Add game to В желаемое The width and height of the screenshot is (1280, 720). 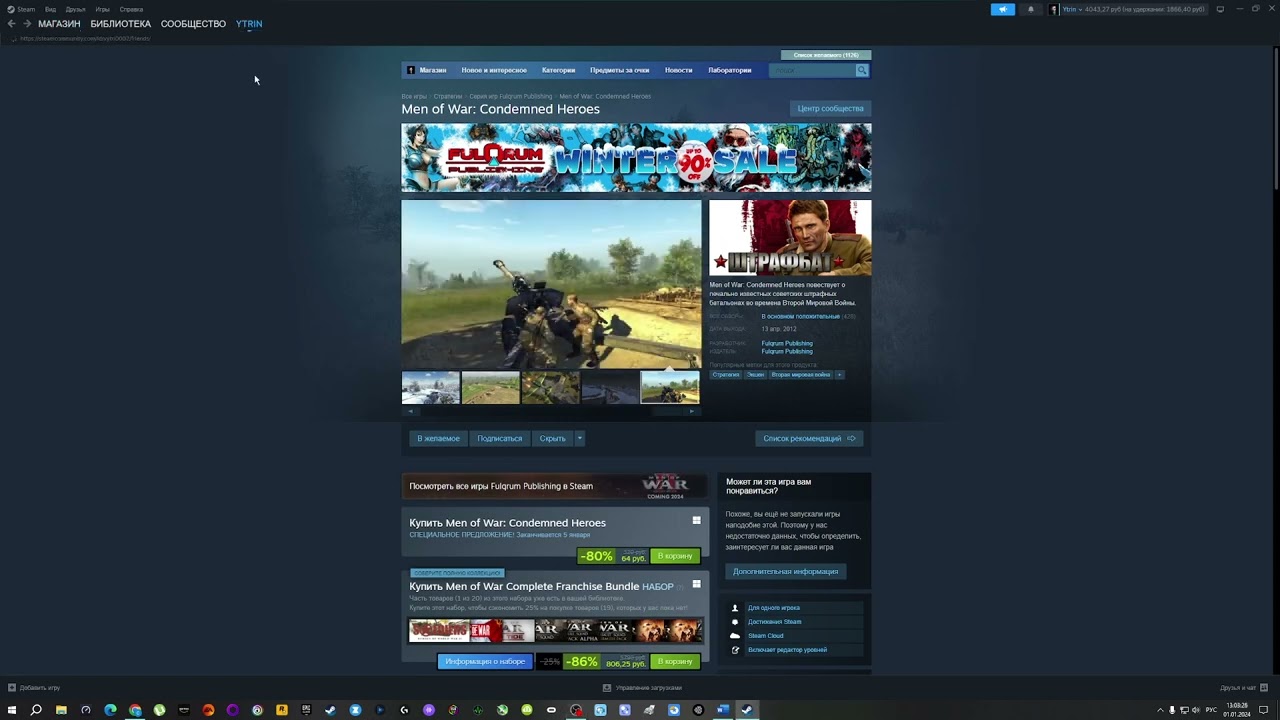[438, 438]
